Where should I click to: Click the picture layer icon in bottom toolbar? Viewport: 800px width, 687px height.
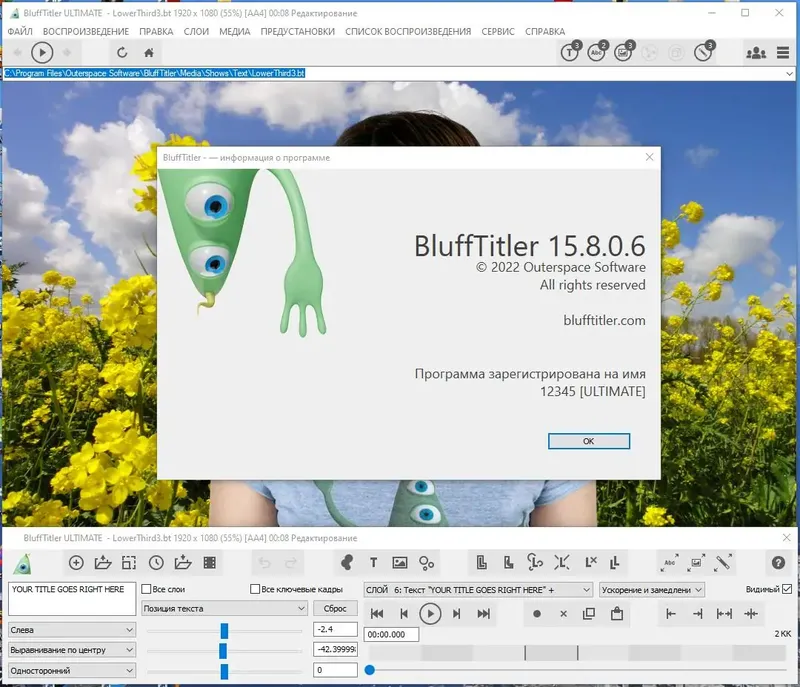(399, 563)
